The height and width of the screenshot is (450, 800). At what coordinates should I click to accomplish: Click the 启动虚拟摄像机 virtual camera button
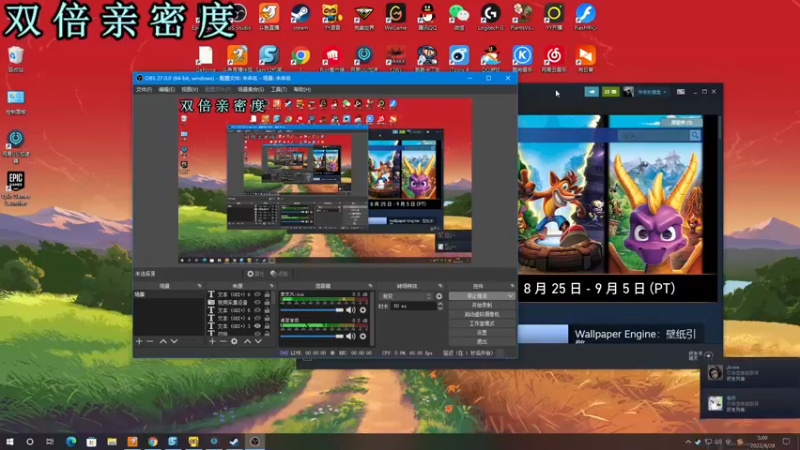pyautogui.click(x=482, y=314)
